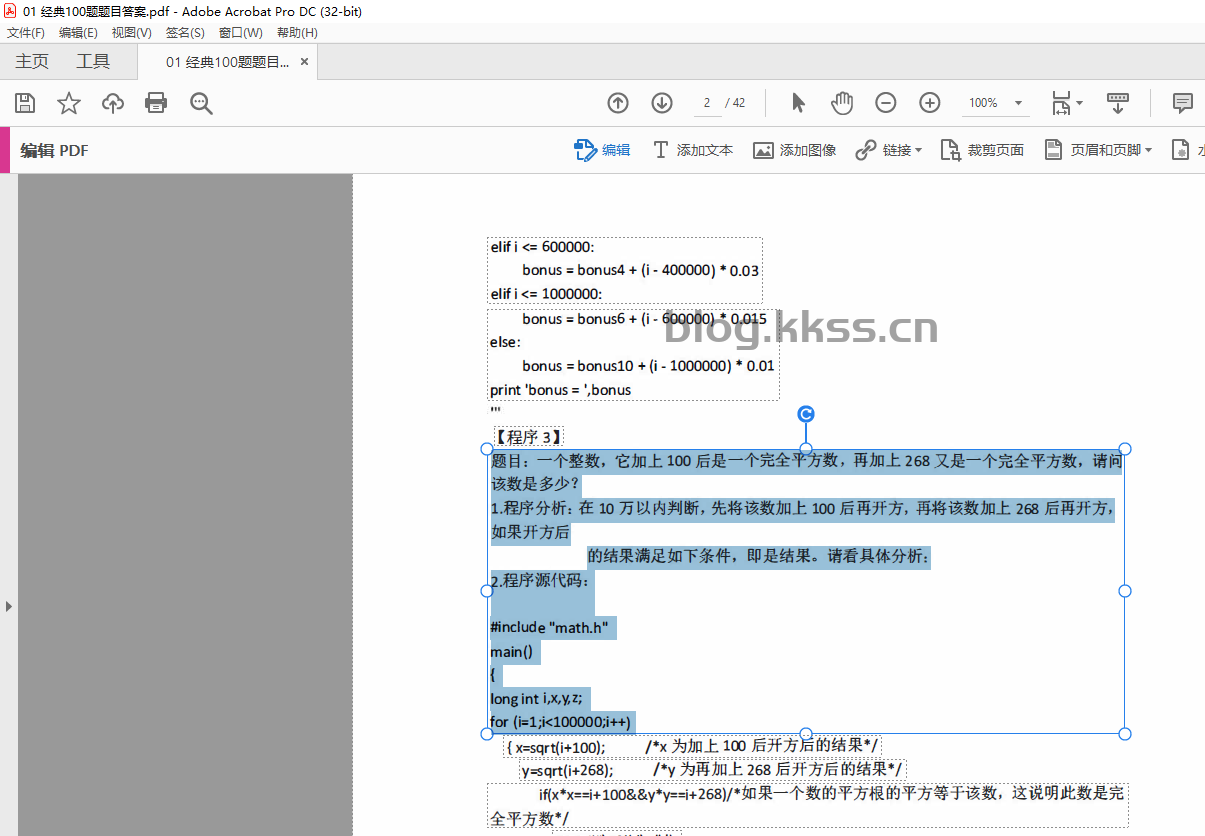Zoom in with the plus button
The image size is (1205, 836).
(x=929, y=103)
